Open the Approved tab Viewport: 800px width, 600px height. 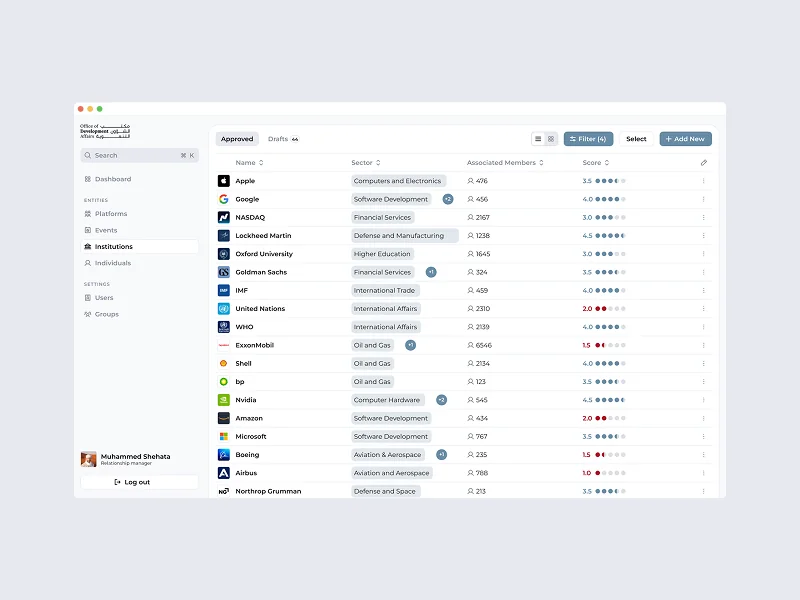[237, 139]
